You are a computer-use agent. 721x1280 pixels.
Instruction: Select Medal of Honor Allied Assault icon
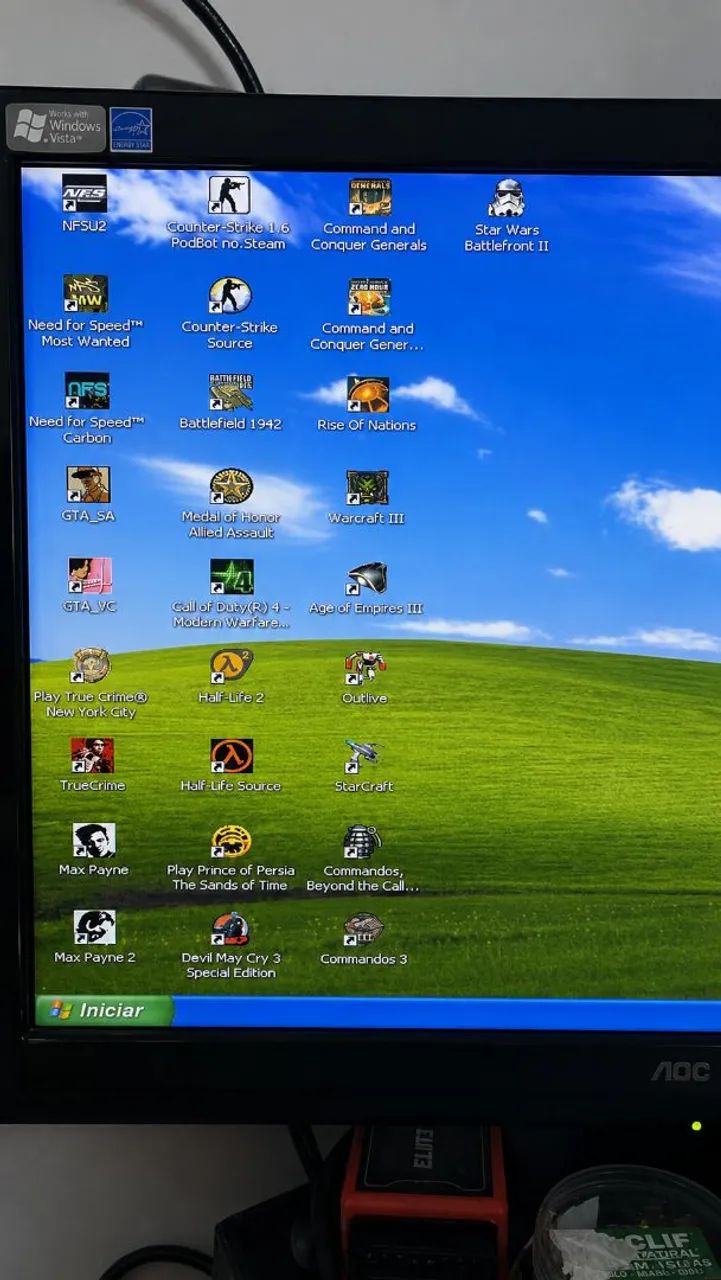[231, 486]
